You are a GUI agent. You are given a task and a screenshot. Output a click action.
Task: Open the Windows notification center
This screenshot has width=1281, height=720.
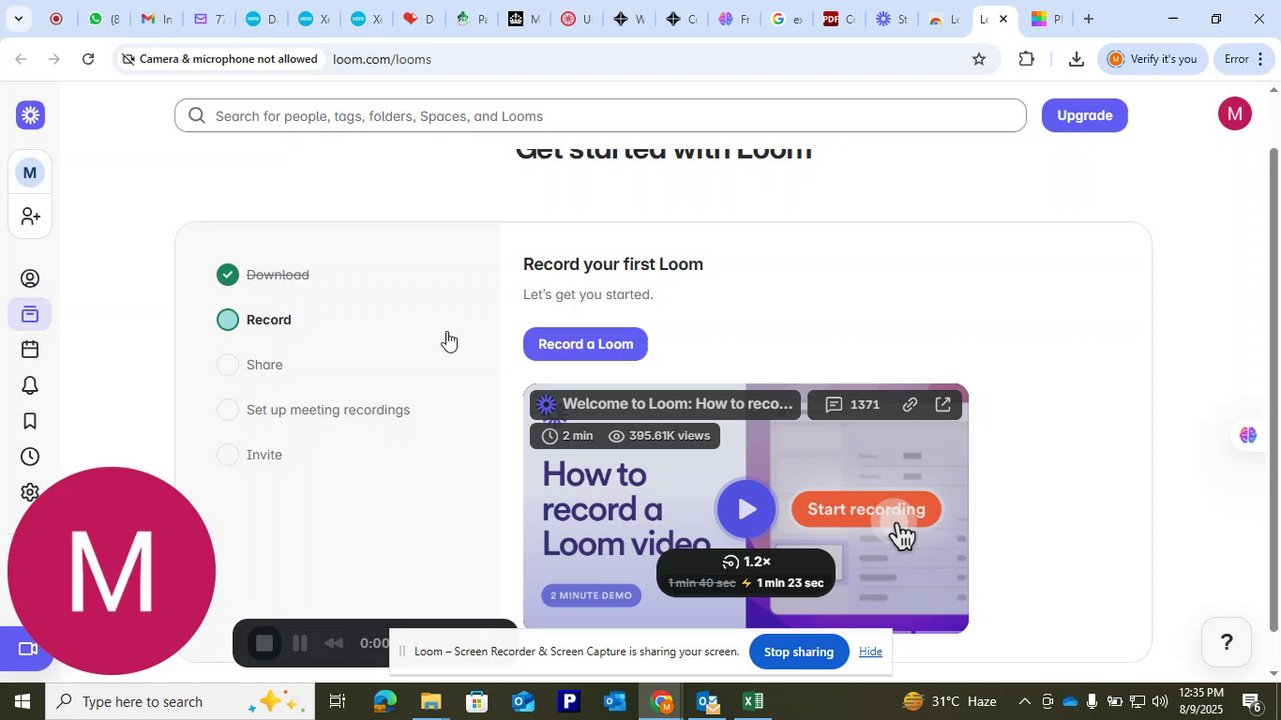[x=1252, y=701]
